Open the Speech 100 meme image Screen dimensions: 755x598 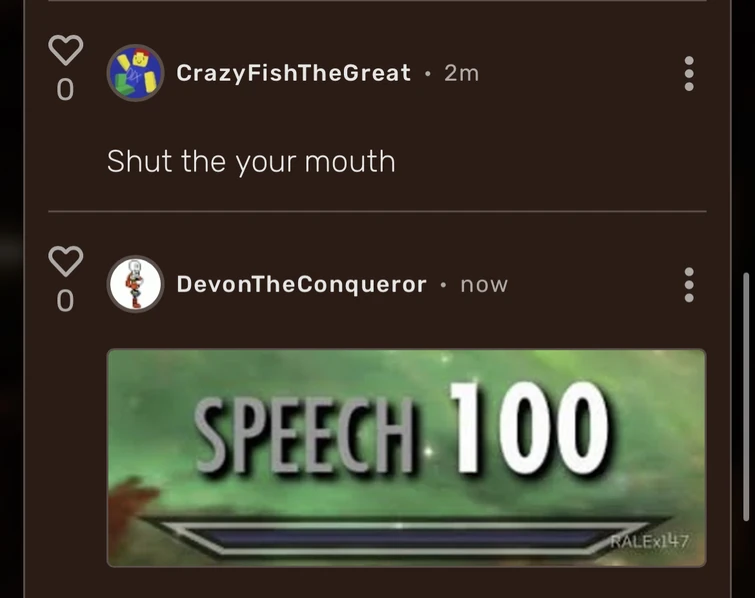click(406, 457)
